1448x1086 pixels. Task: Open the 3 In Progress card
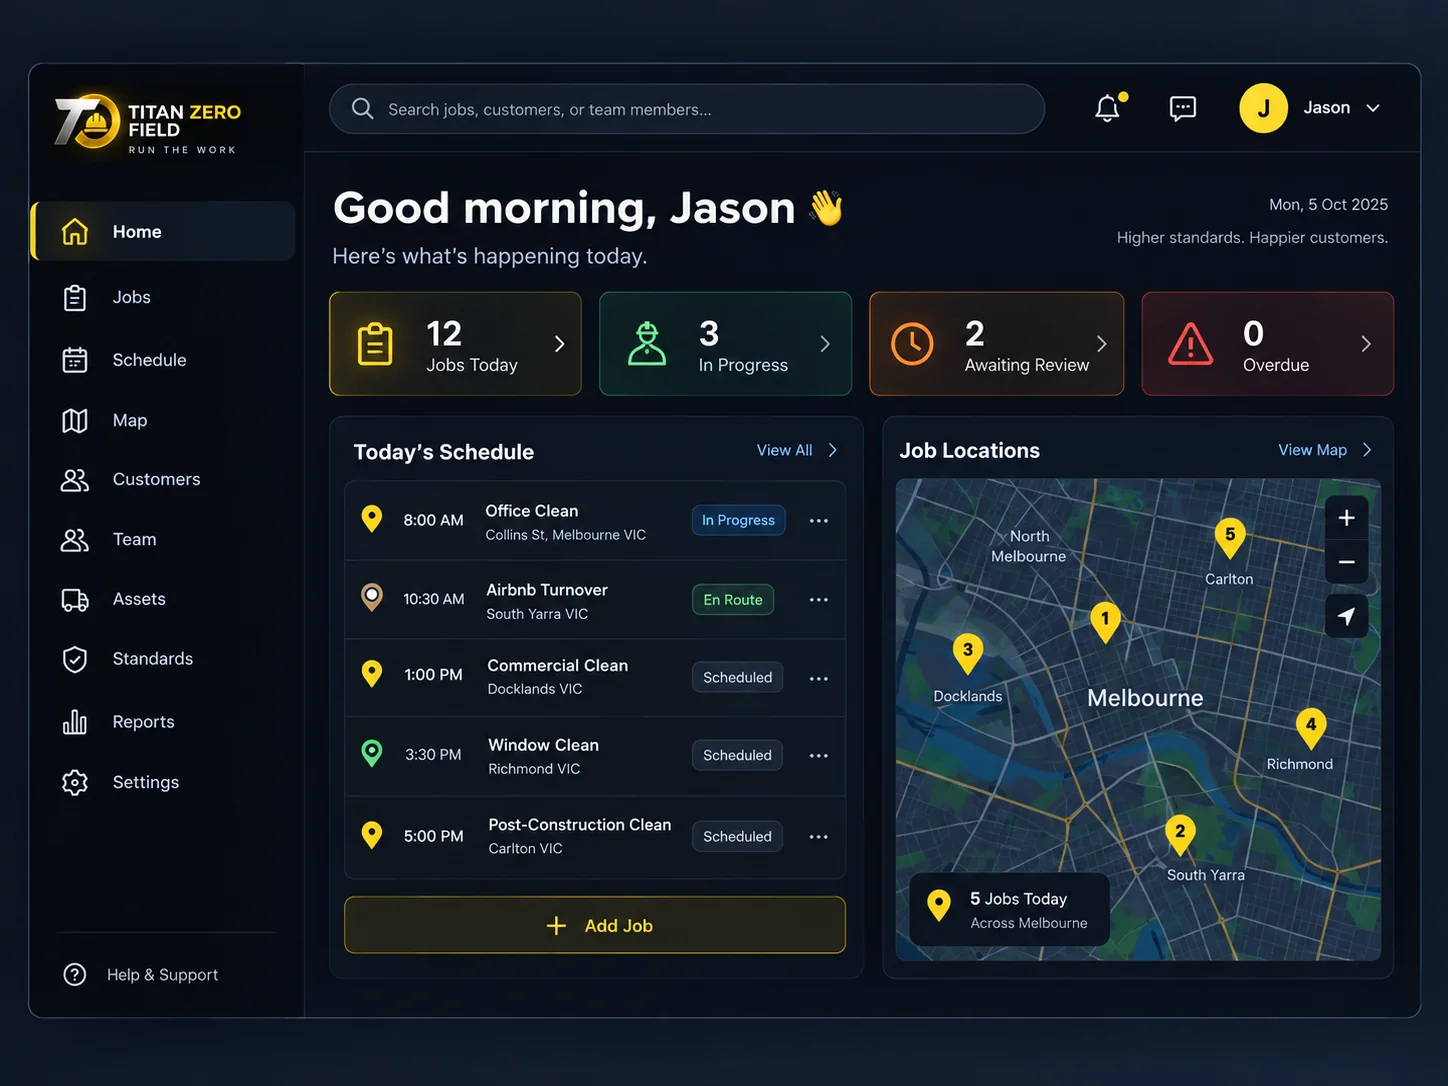tap(725, 344)
